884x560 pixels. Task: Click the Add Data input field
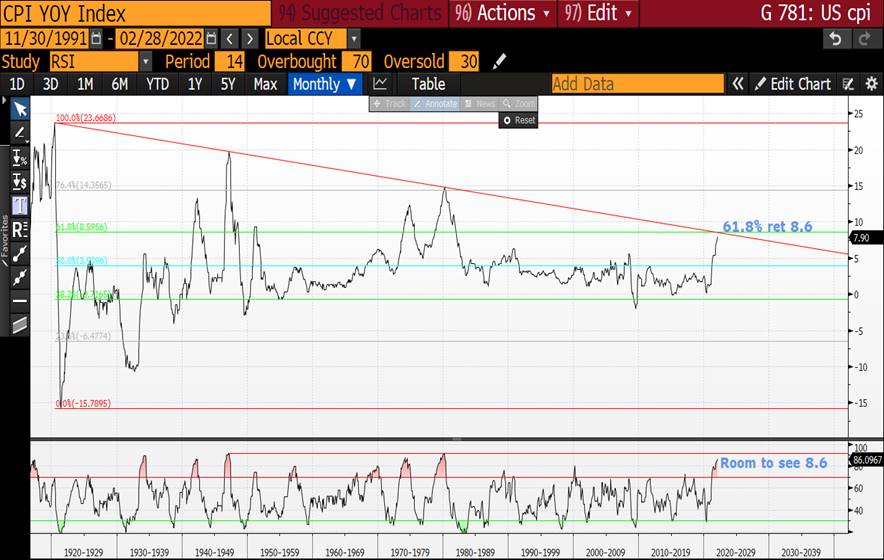[638, 84]
